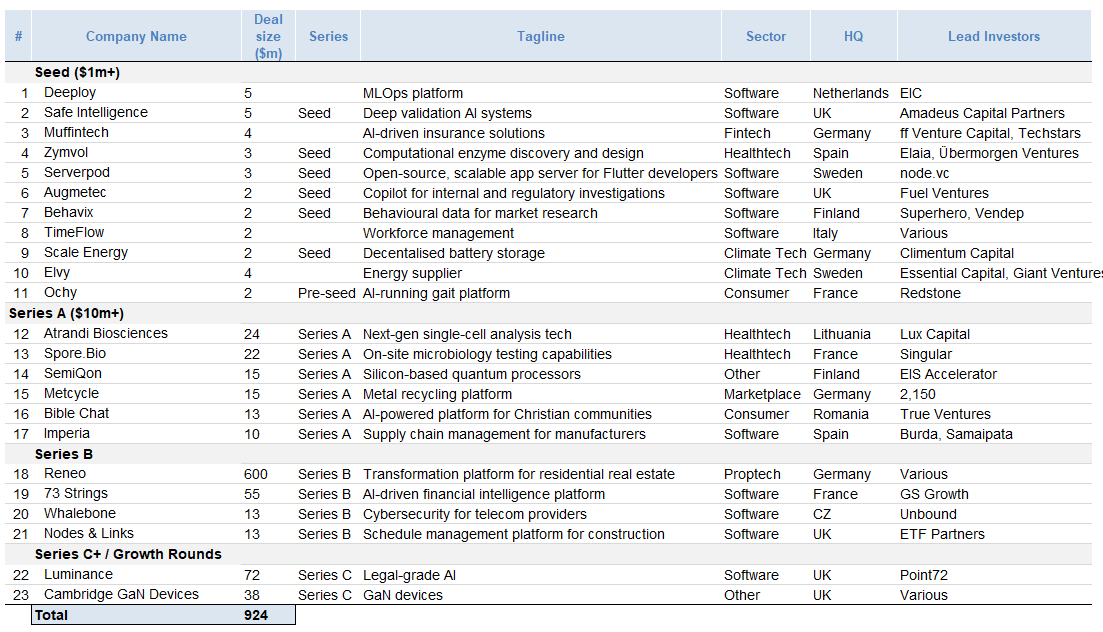Click Luminance's deal size '72'

coord(252,575)
